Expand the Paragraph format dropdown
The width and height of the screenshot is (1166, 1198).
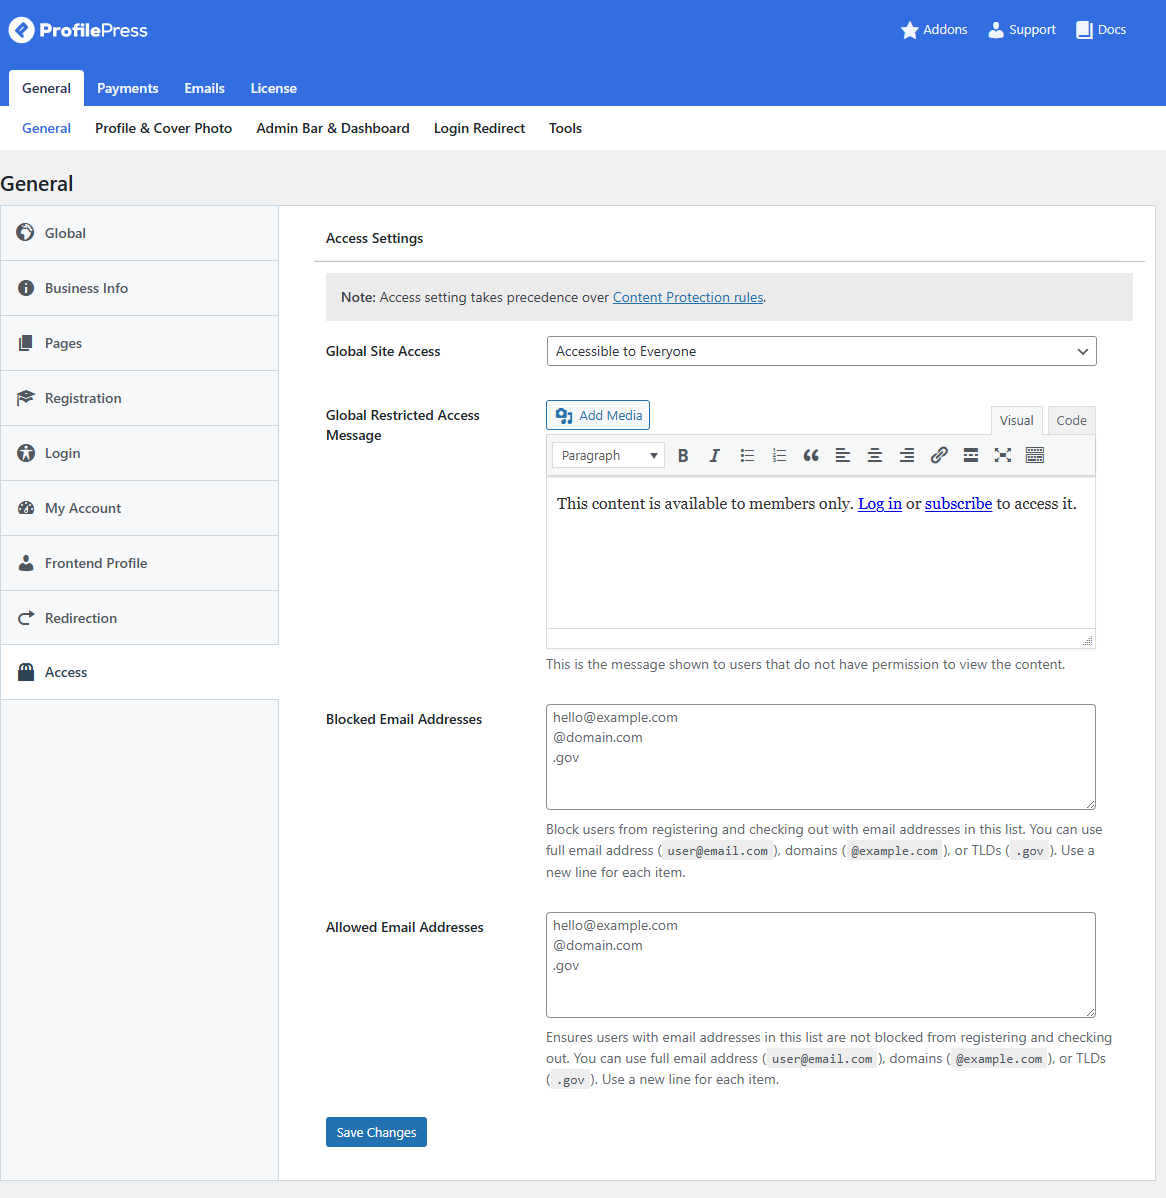coord(608,456)
